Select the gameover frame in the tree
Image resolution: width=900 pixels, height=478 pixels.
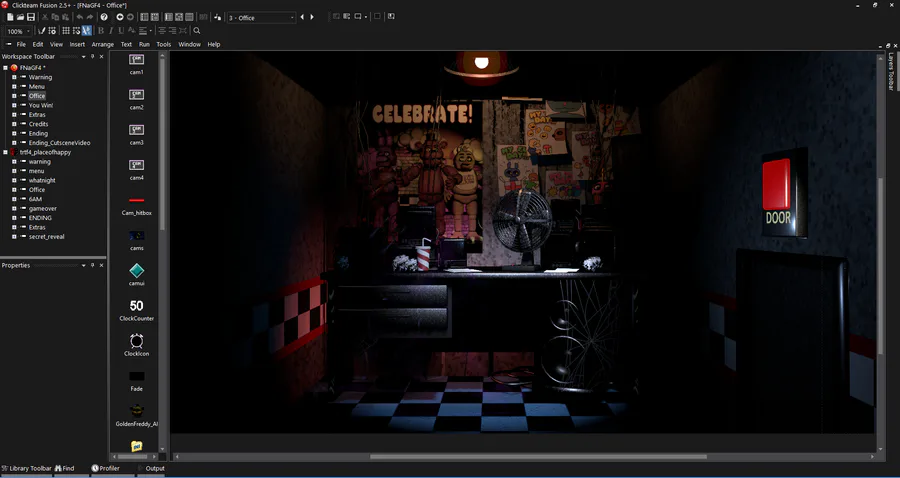pyautogui.click(x=43, y=209)
